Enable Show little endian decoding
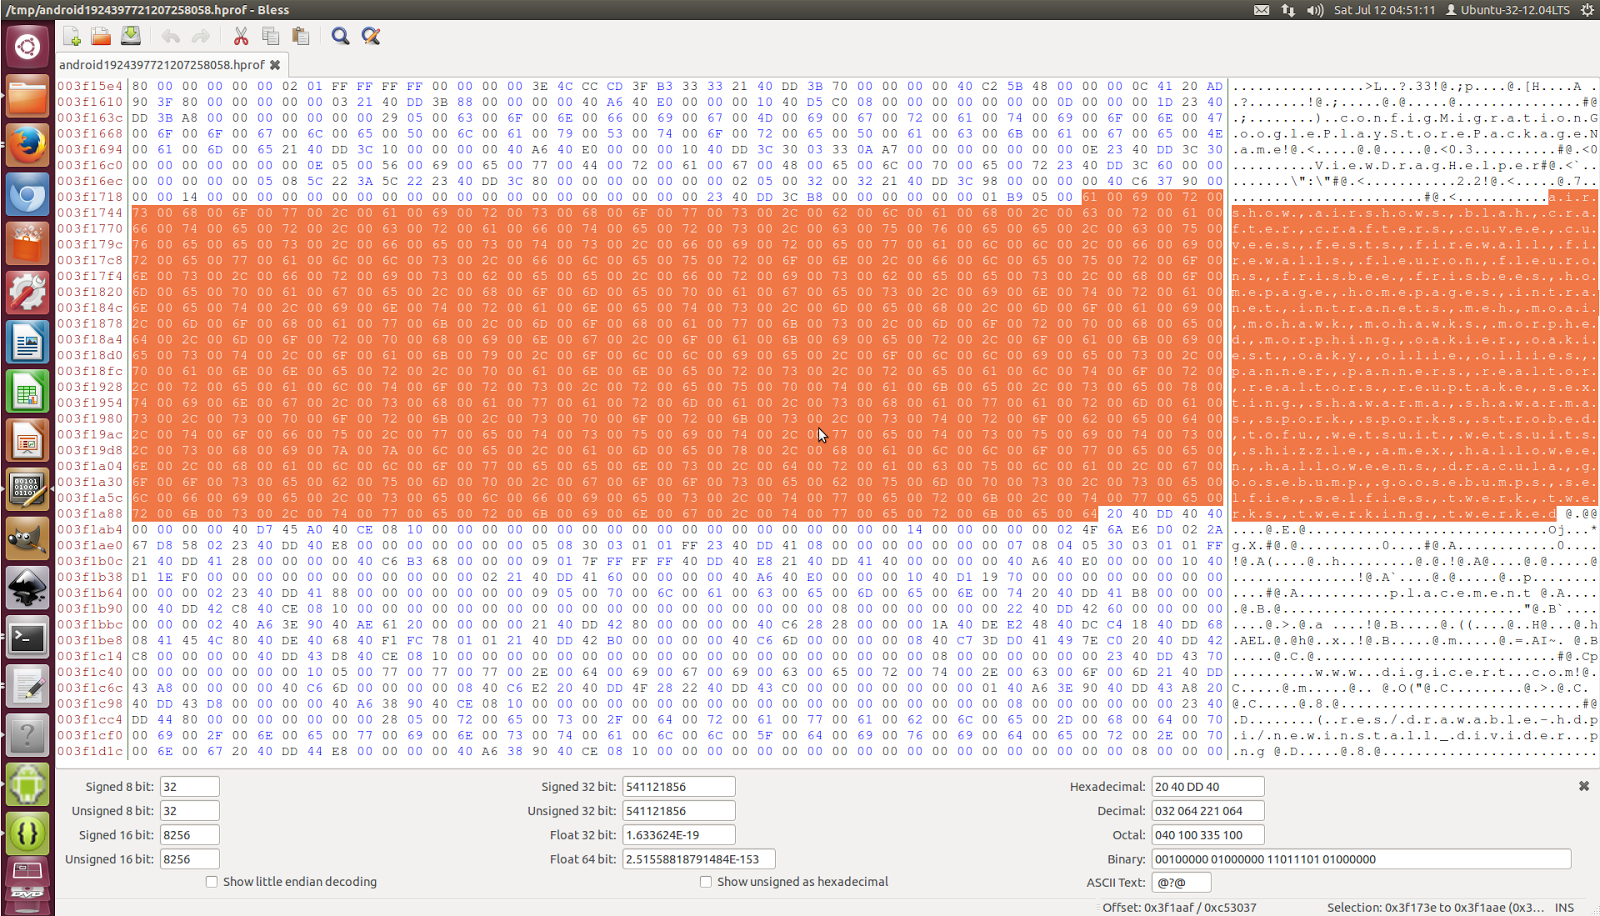Image resolution: width=1600 pixels, height=916 pixels. click(x=212, y=882)
